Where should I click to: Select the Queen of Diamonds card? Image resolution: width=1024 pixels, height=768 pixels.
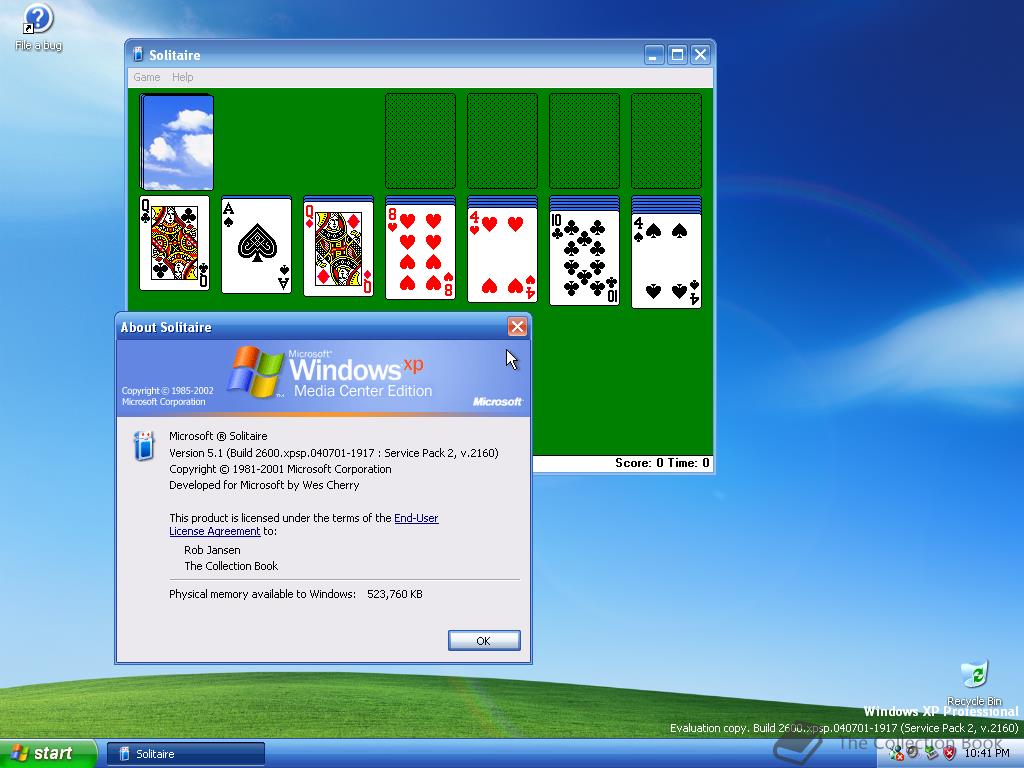point(339,248)
